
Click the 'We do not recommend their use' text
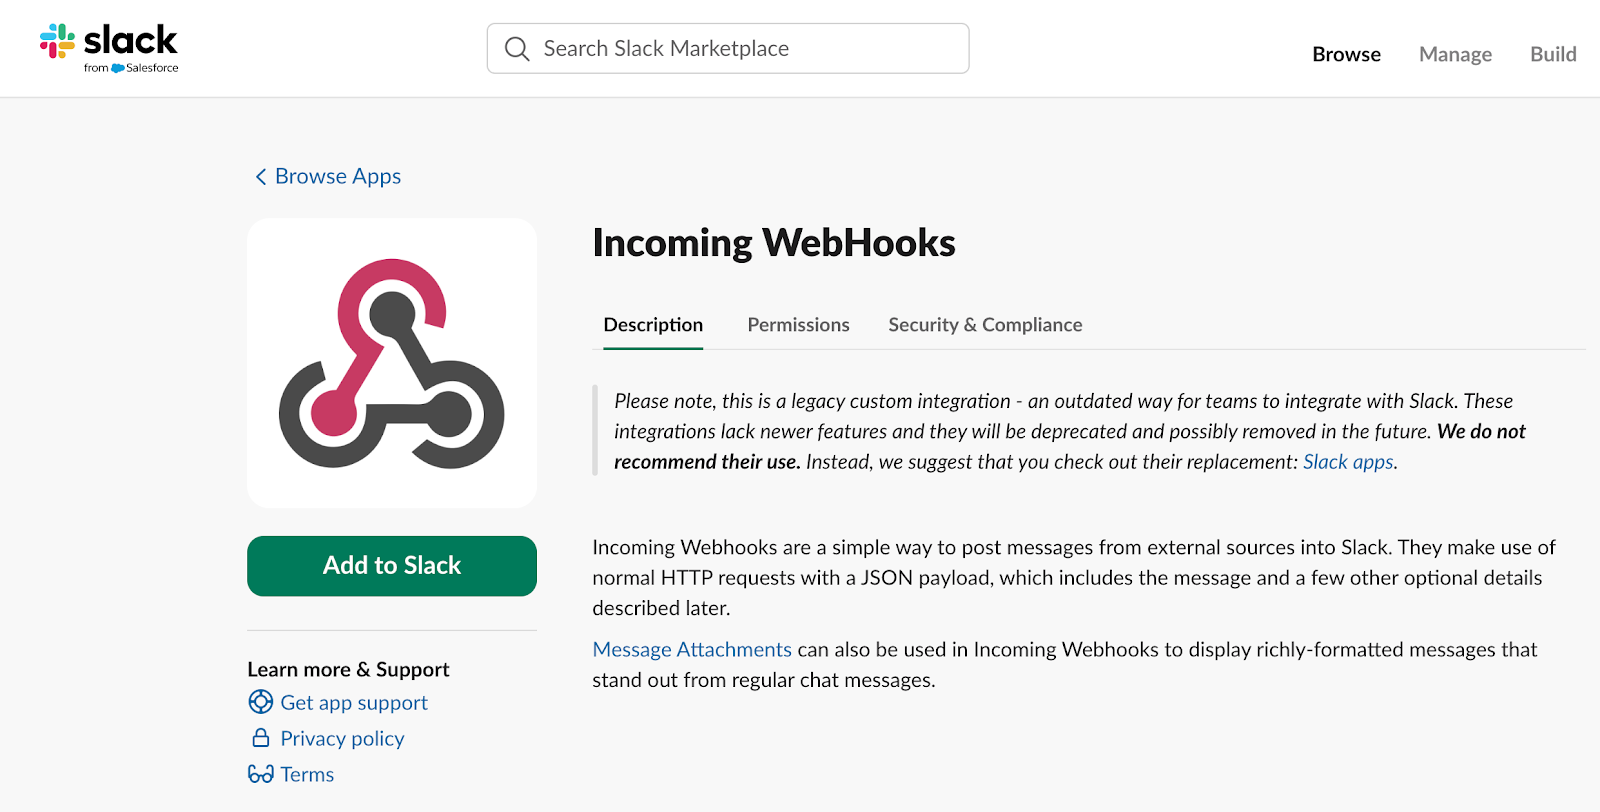(x=1070, y=446)
